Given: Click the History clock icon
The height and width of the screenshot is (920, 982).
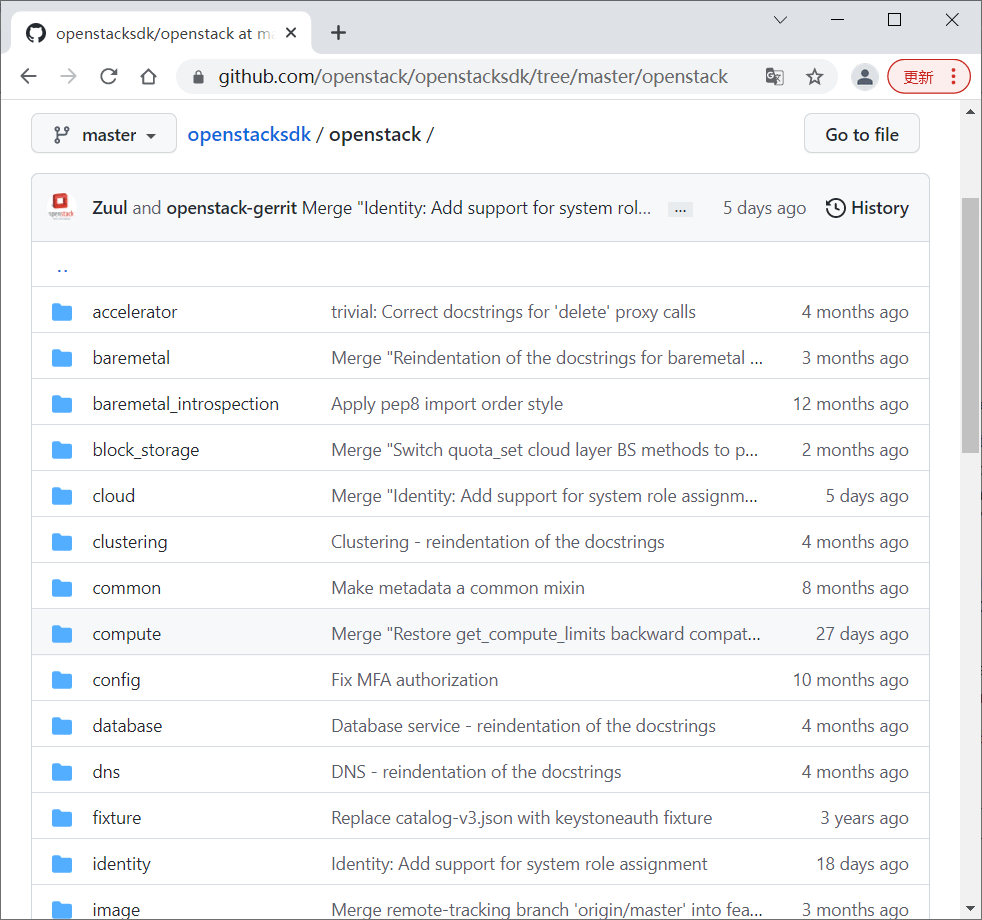Looking at the screenshot, I should [835, 208].
